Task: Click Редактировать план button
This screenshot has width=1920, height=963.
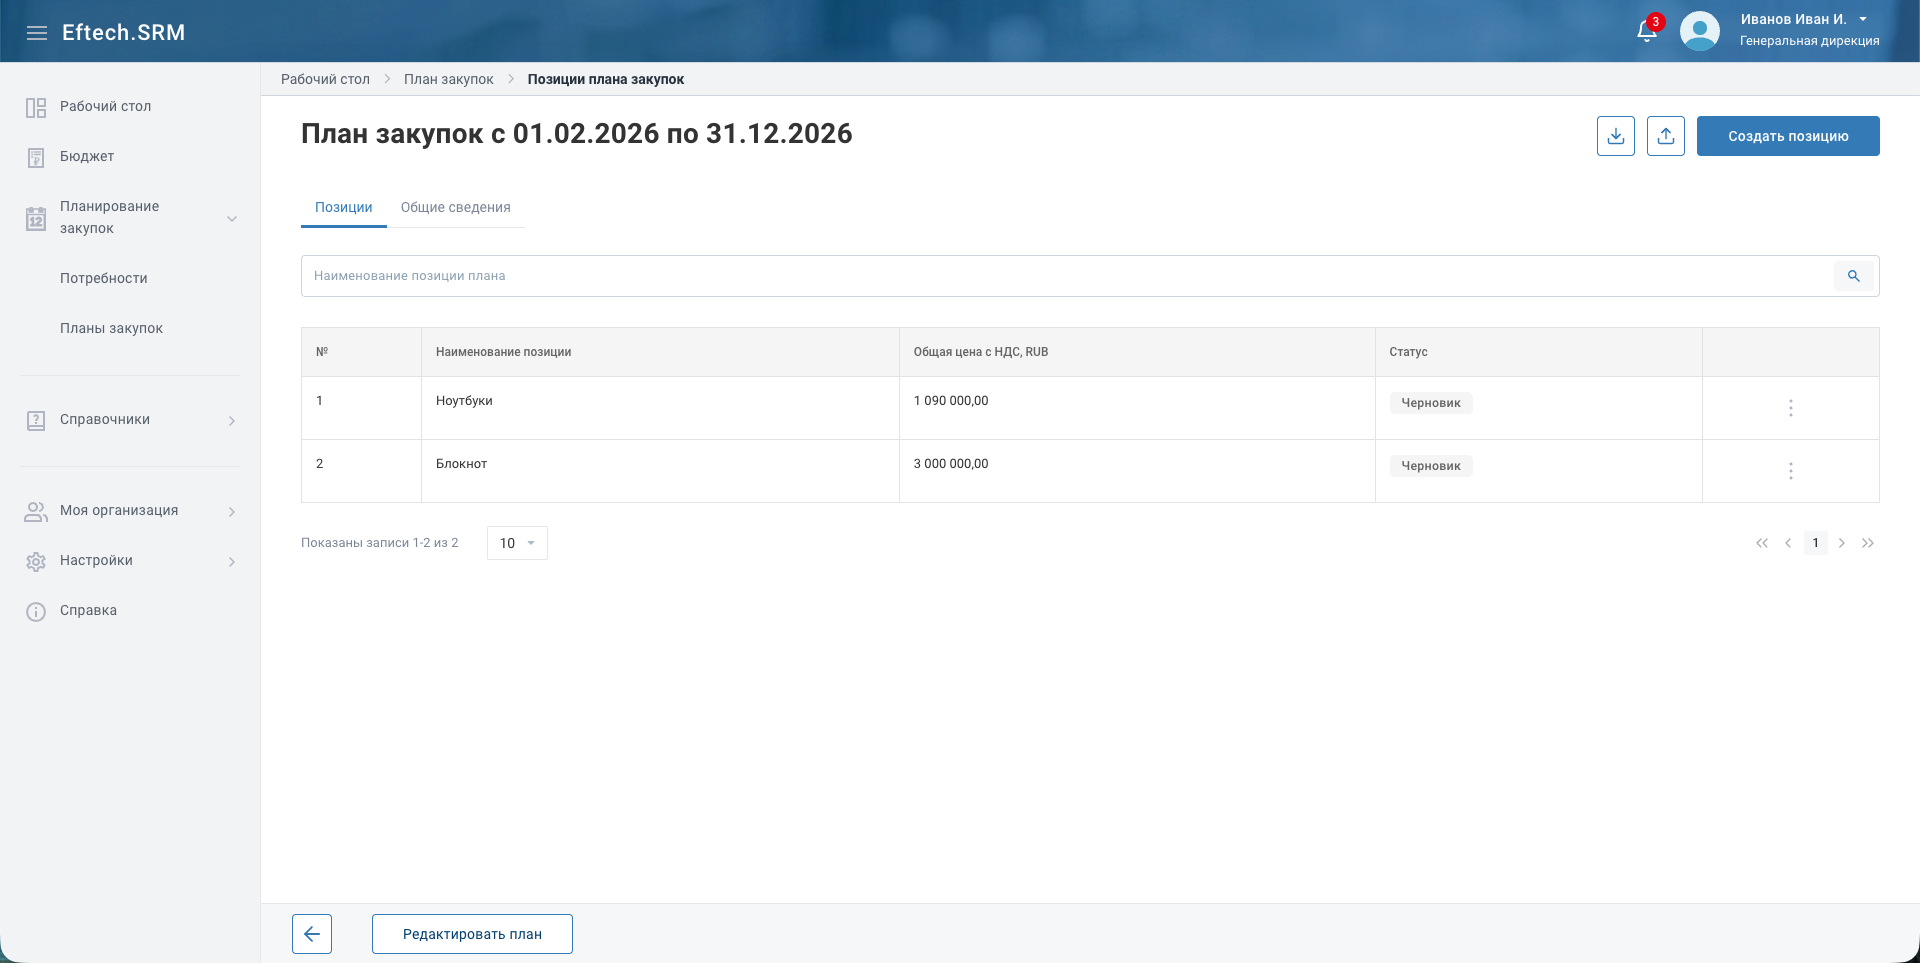Action: click(x=472, y=934)
